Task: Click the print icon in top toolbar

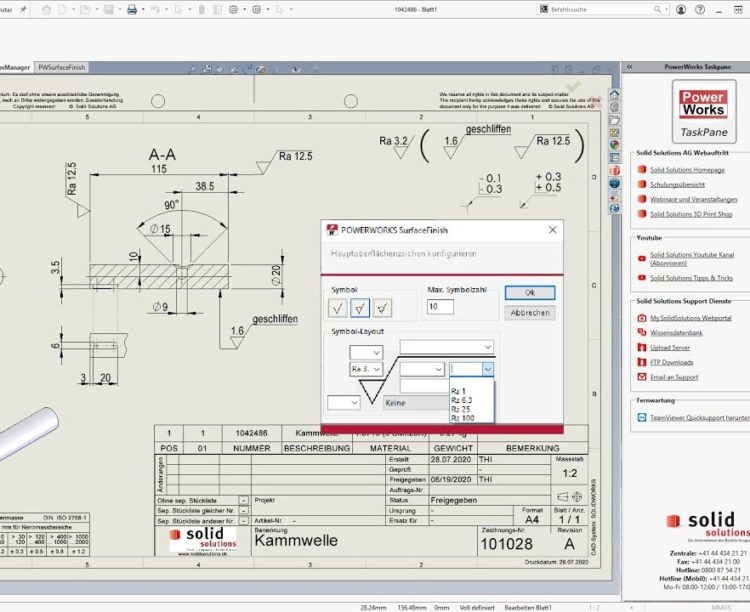Action: pos(131,9)
